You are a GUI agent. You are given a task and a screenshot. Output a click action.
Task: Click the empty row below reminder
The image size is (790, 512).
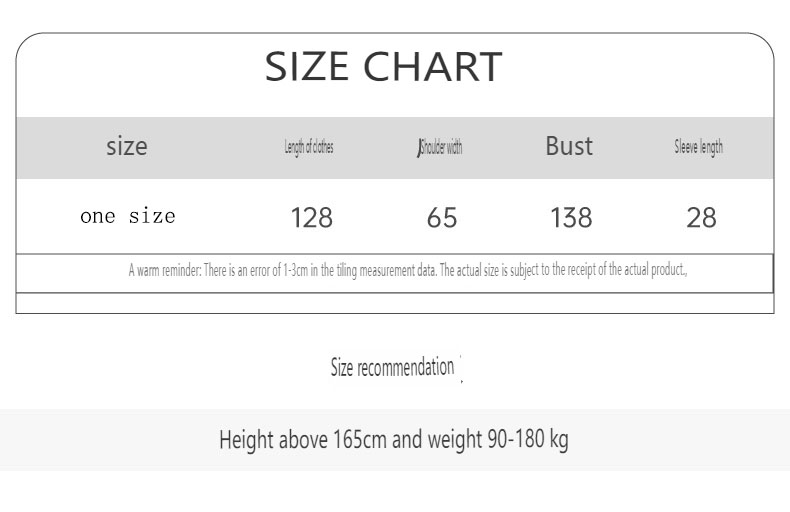(395, 303)
